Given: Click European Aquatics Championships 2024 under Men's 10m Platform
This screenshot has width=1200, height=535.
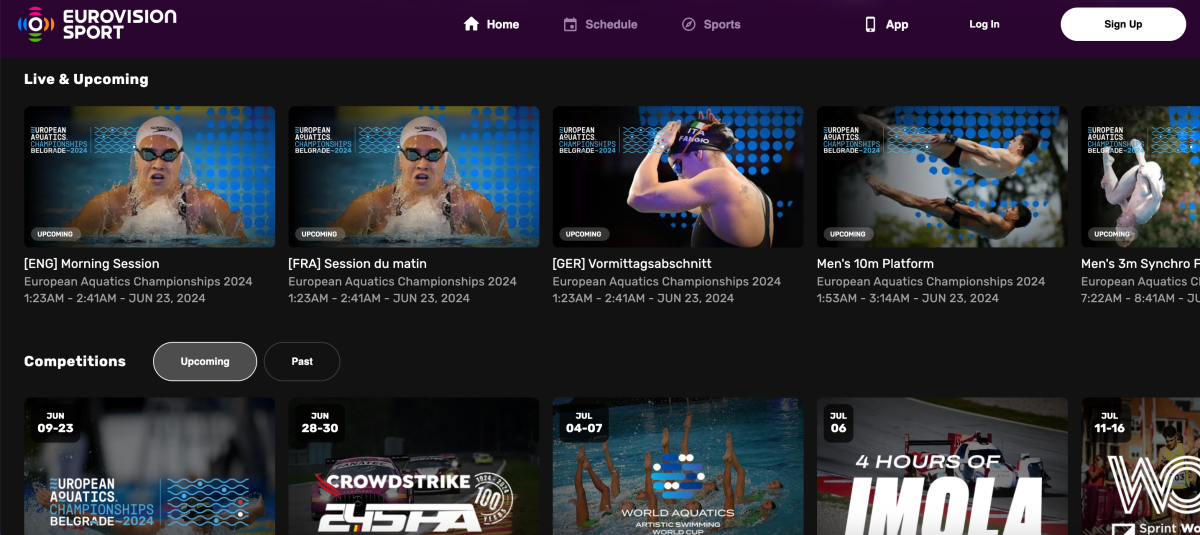Looking at the screenshot, I should 931,281.
